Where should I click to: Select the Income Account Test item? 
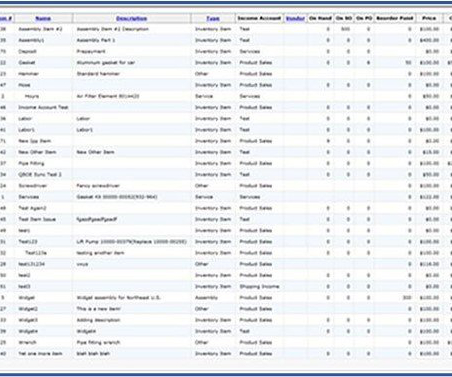point(43,107)
